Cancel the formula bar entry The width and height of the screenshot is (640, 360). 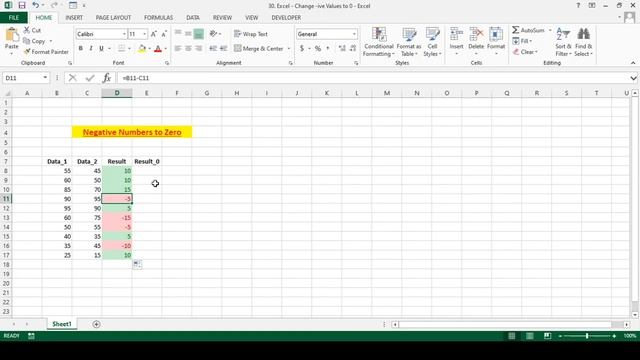click(x=73, y=78)
